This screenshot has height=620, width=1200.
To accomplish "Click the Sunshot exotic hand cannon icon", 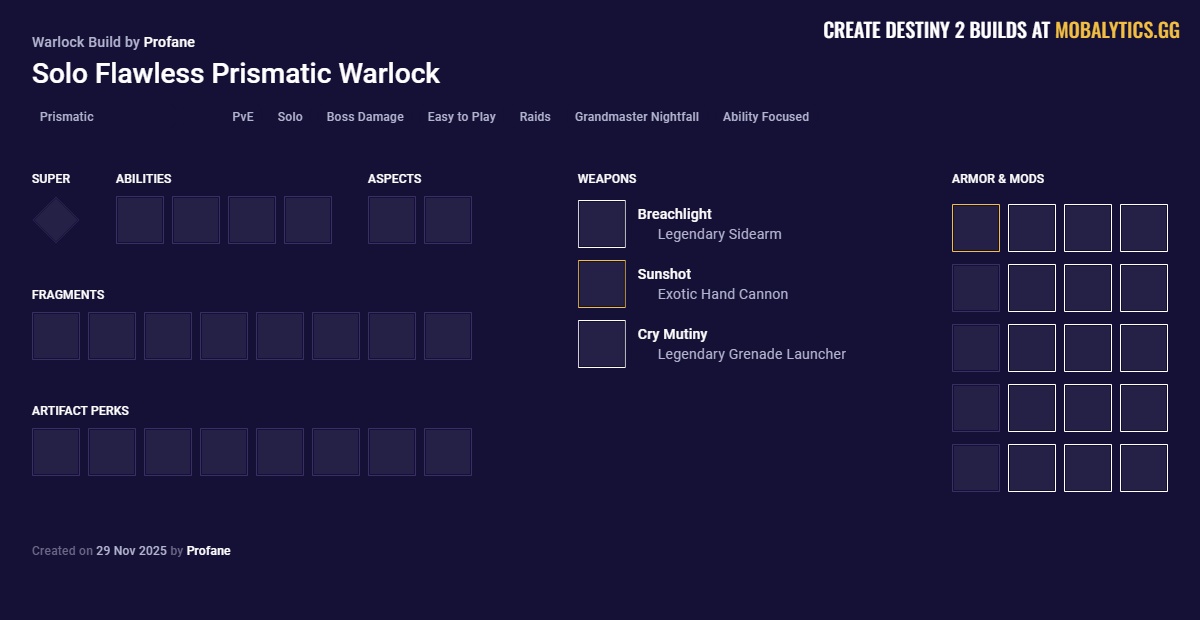I will pos(601,283).
